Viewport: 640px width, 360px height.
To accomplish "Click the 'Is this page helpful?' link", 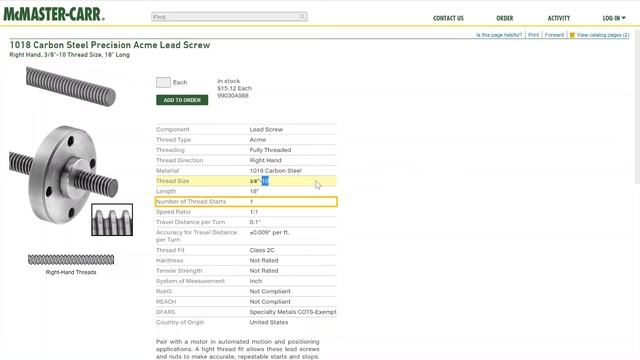I will coord(499,35).
